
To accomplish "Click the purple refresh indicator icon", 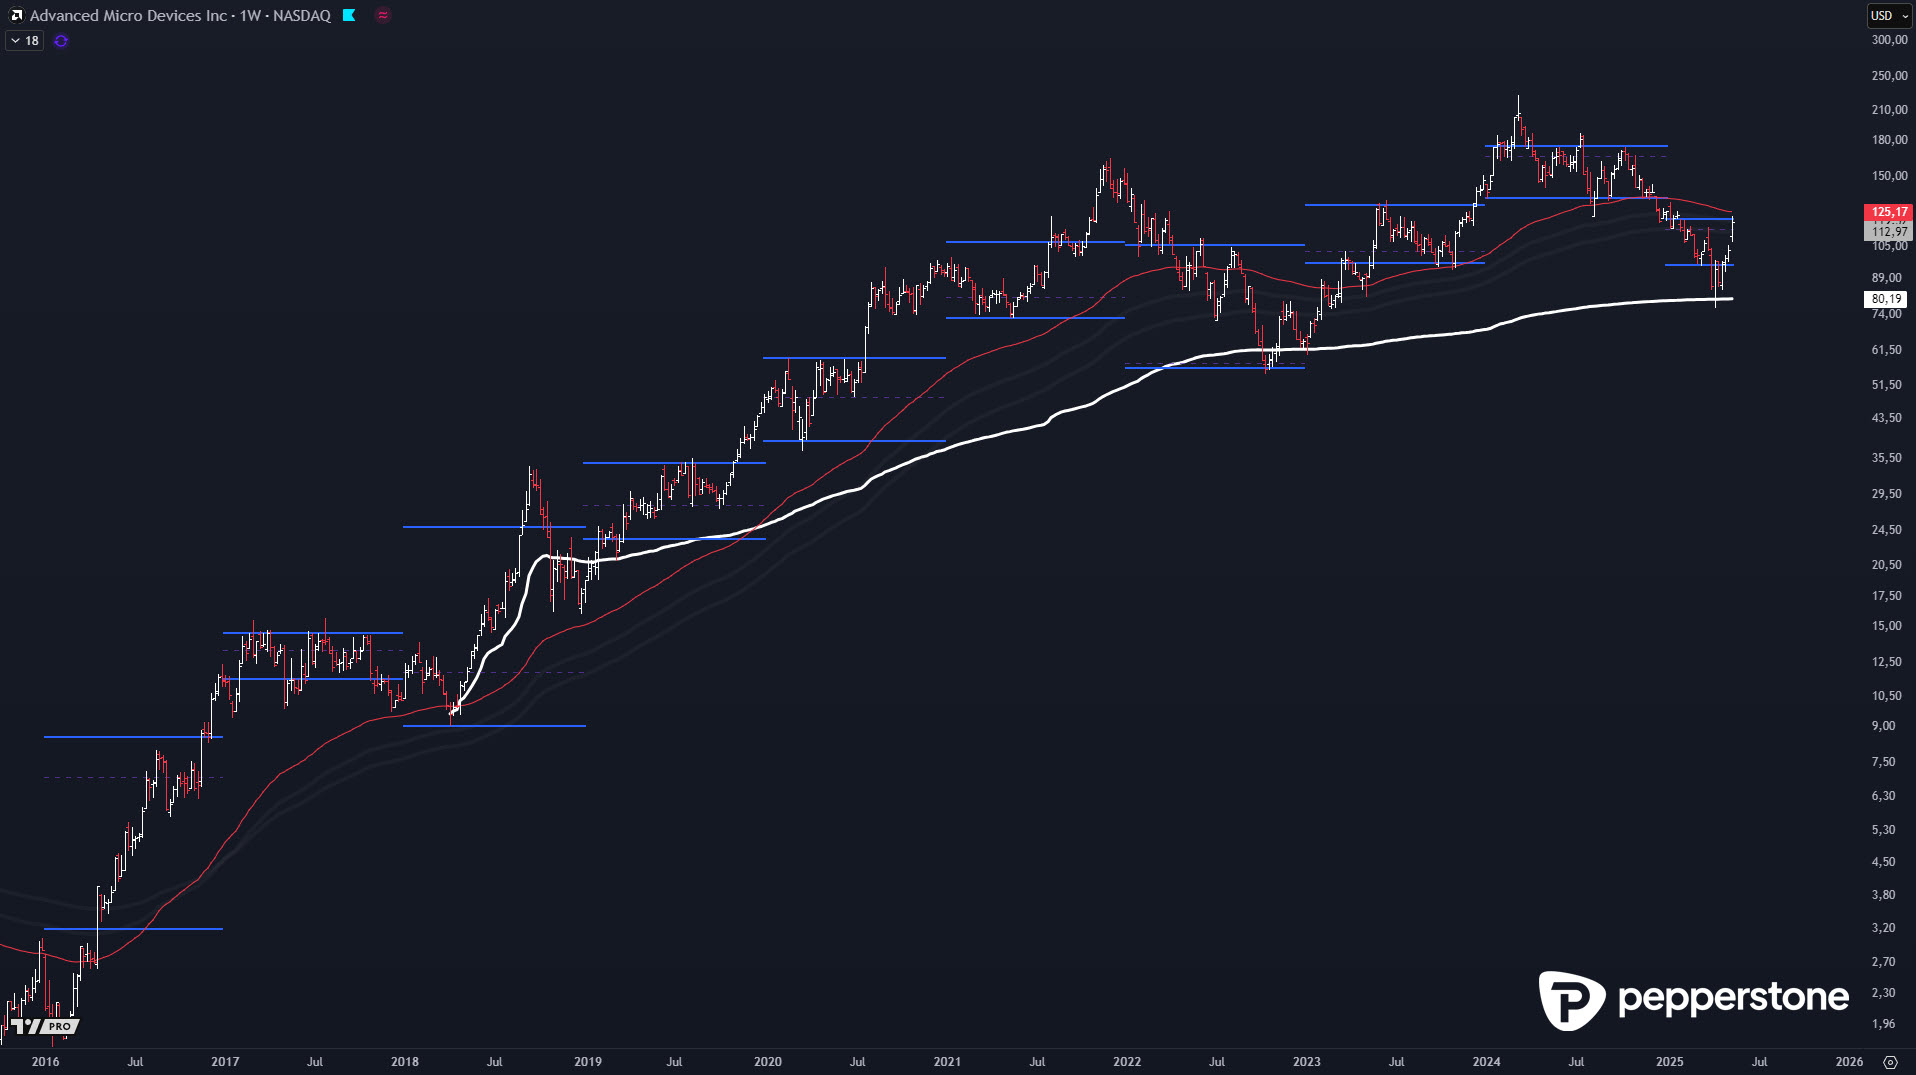I will coord(61,41).
